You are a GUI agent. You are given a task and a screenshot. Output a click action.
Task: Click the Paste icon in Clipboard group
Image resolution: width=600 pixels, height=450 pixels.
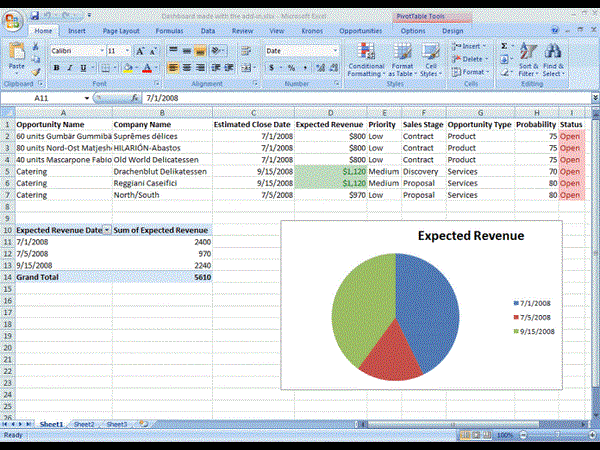pos(16,55)
